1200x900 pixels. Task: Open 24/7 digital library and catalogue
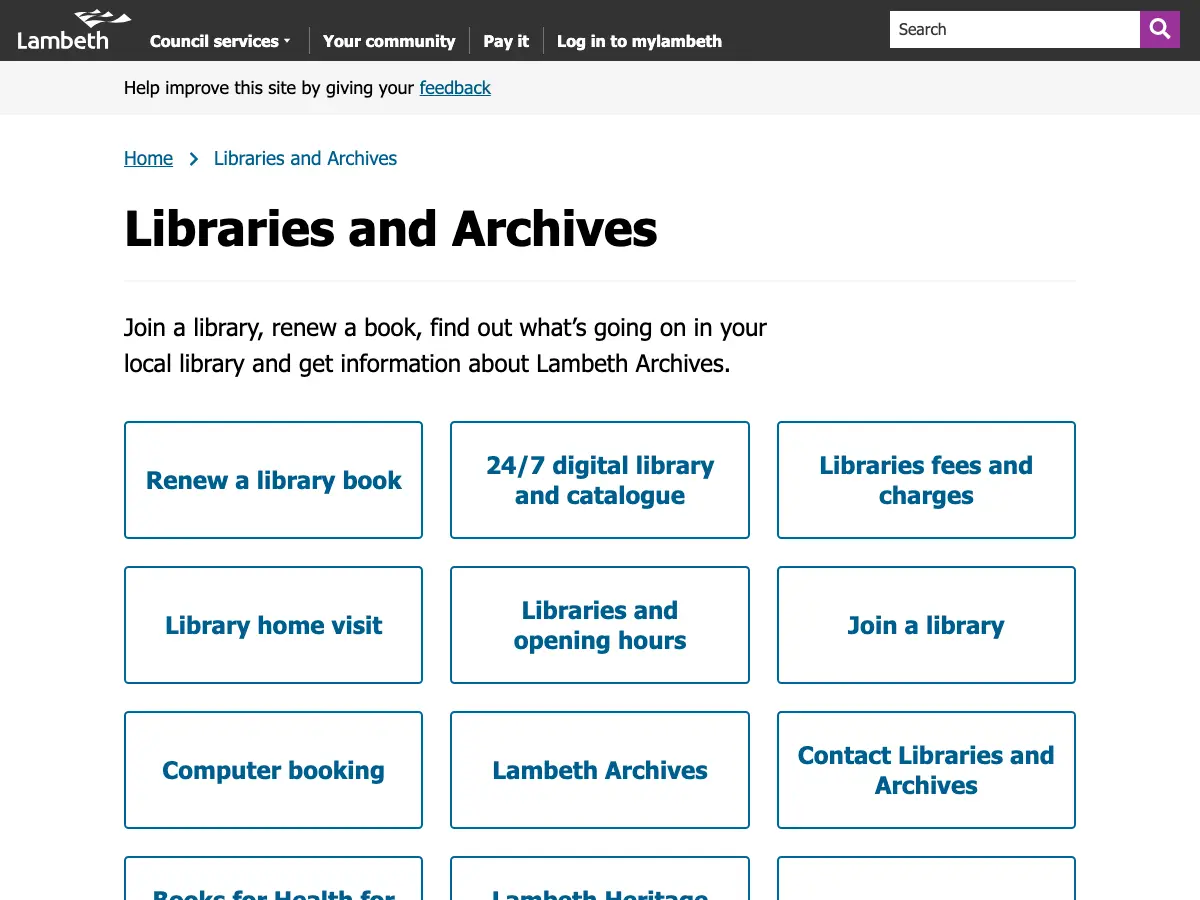pos(600,480)
